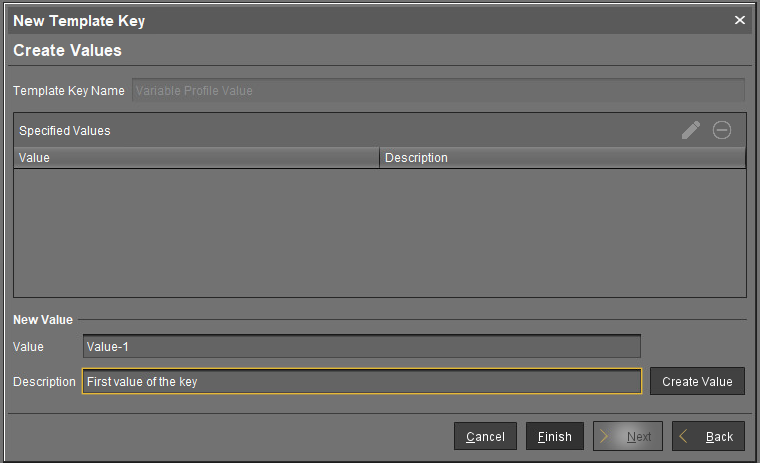
Task: Click into the Value-1 input field
Action: pyautogui.click(x=361, y=346)
